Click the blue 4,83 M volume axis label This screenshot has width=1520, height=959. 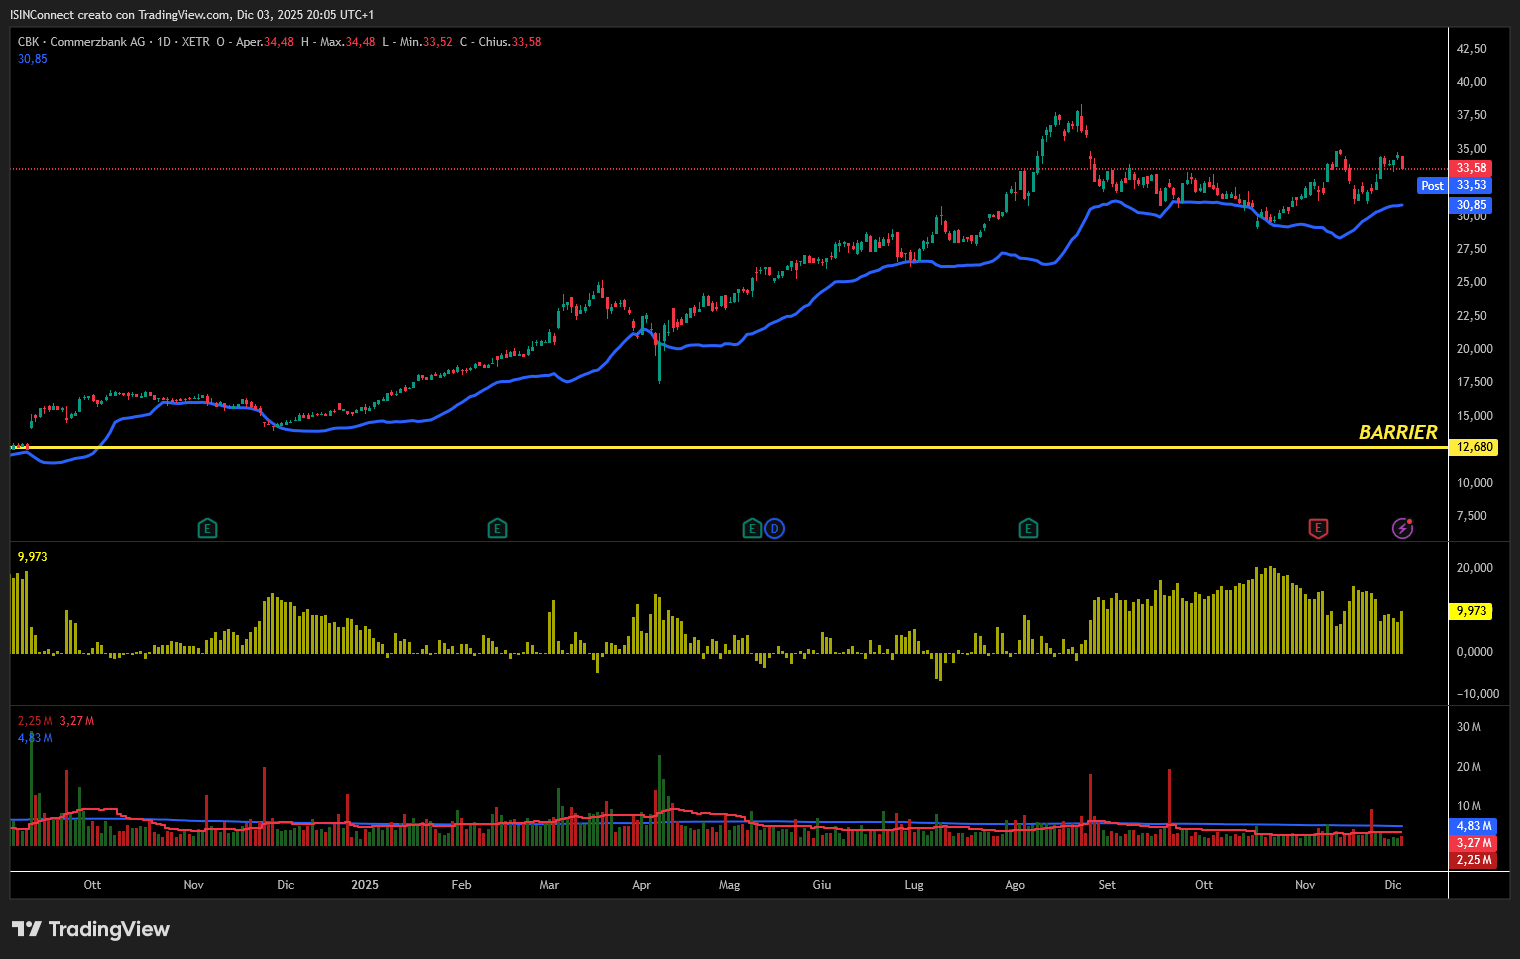1473,826
